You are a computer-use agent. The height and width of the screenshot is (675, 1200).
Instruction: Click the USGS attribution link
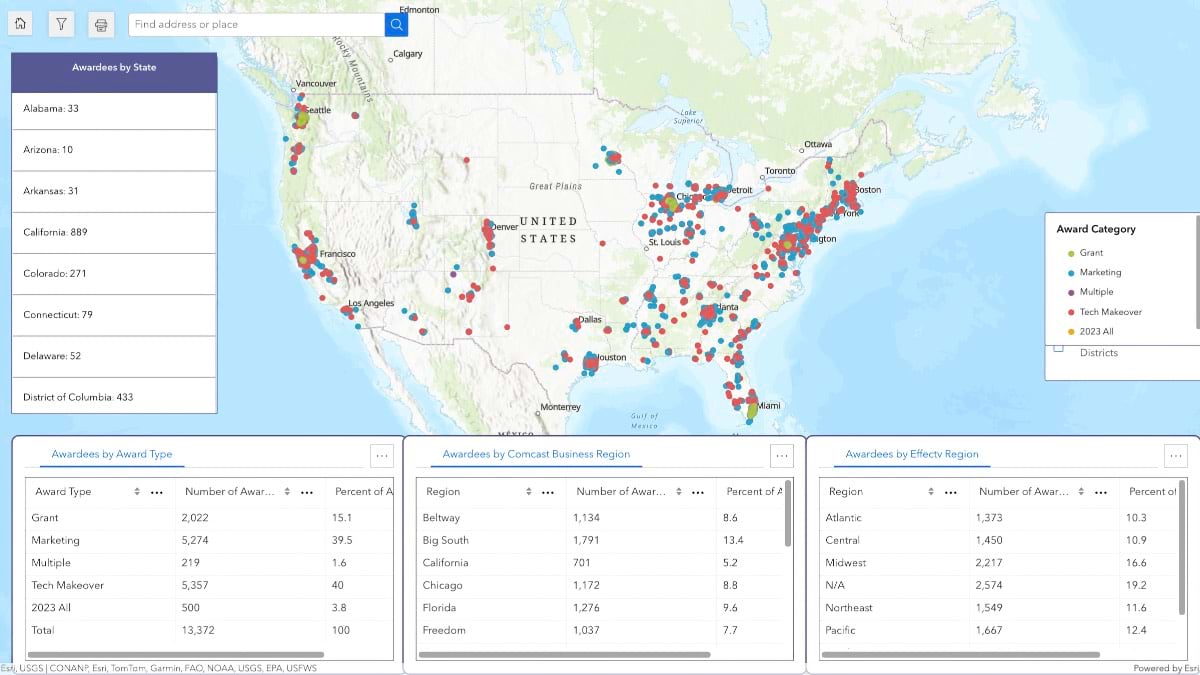[30, 668]
